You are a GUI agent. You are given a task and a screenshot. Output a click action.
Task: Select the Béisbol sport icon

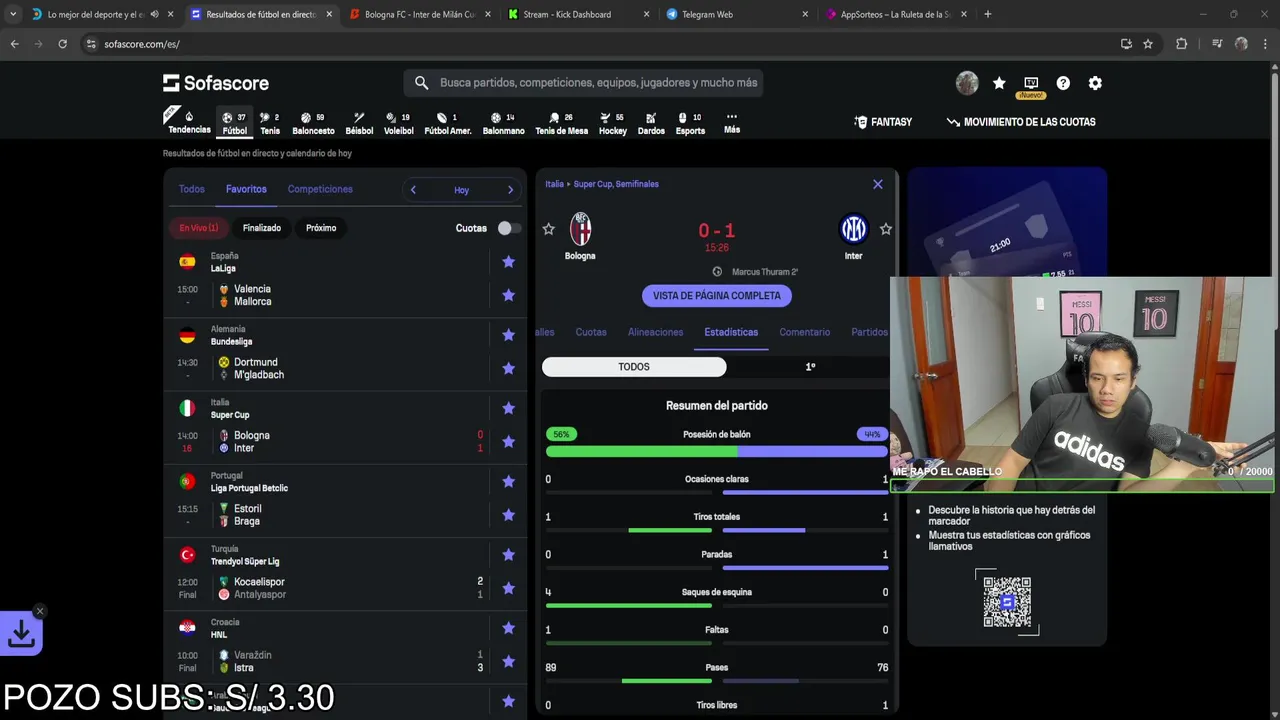coord(359,122)
